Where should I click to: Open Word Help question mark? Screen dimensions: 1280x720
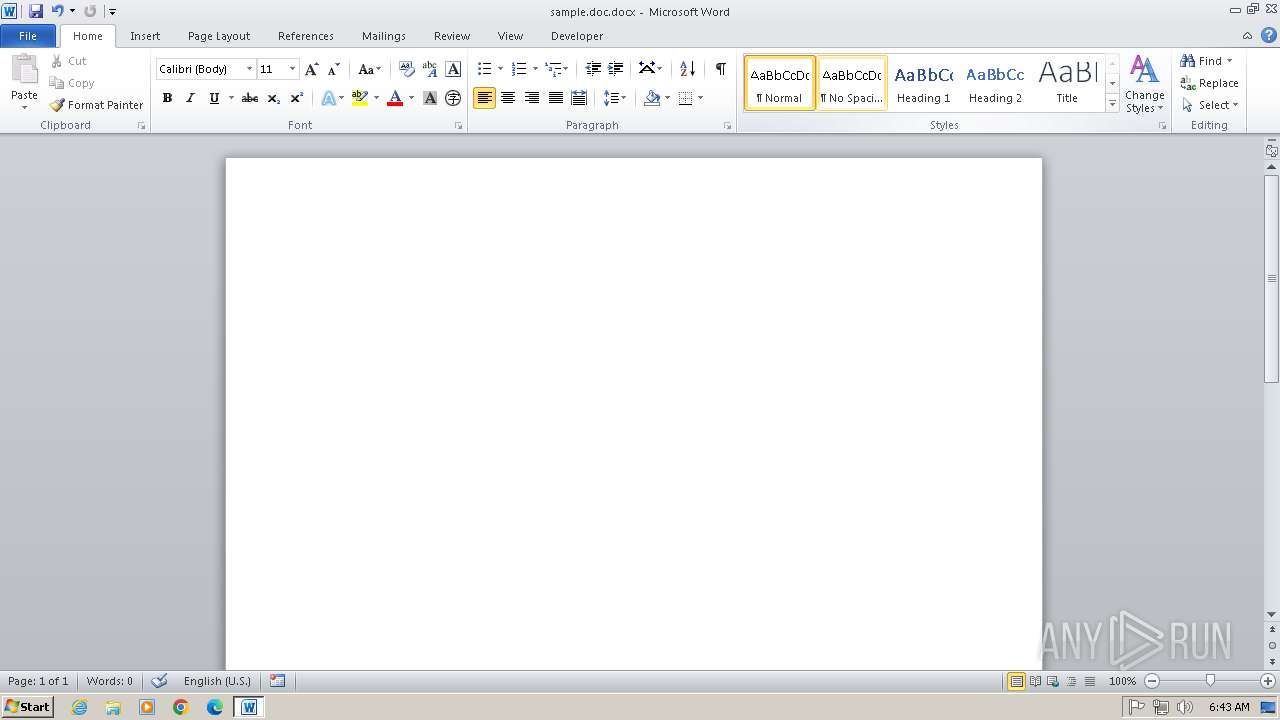[x=1269, y=35]
